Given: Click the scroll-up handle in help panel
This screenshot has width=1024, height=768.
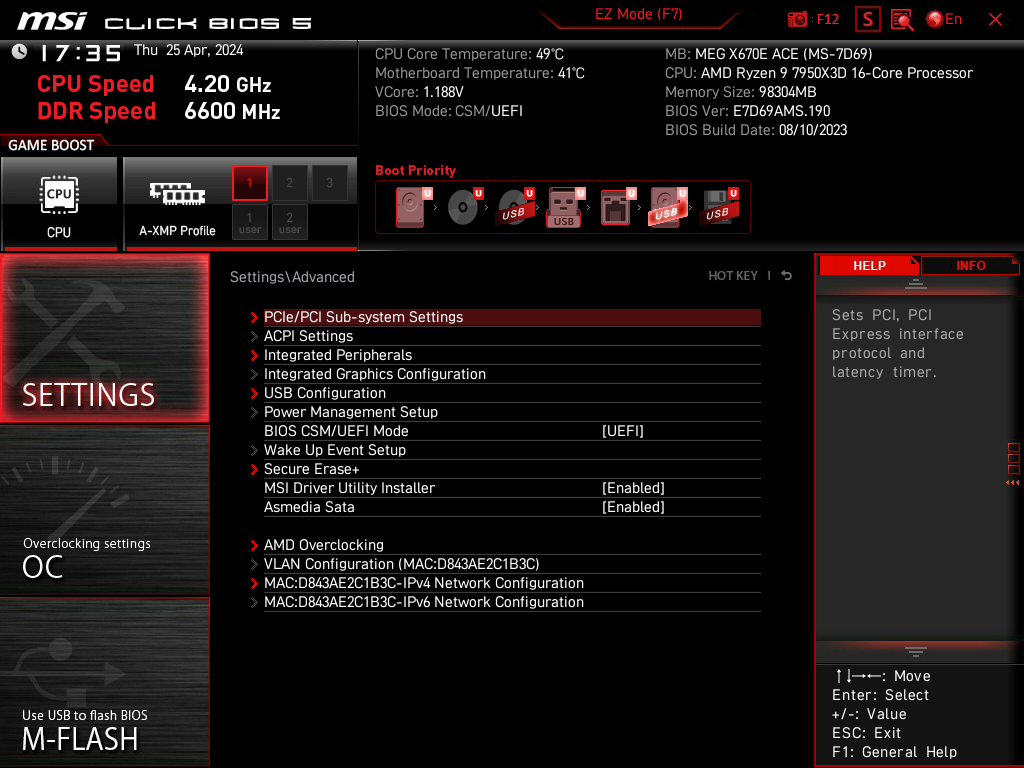Looking at the screenshot, I should pos(916,283).
